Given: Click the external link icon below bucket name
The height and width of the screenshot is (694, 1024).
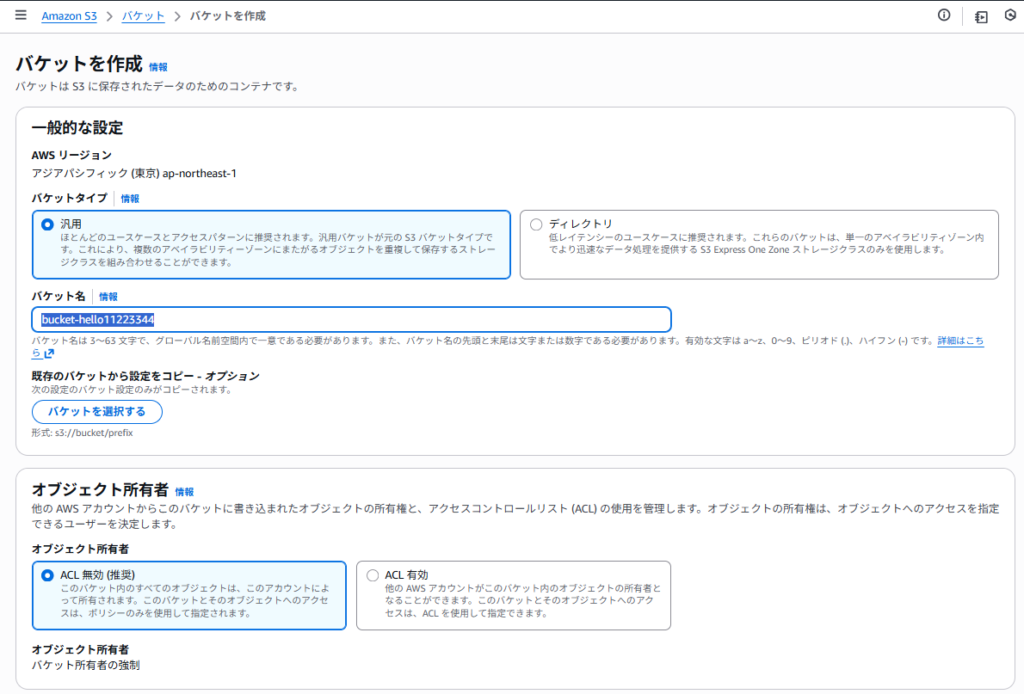Looking at the screenshot, I should coord(49,353).
